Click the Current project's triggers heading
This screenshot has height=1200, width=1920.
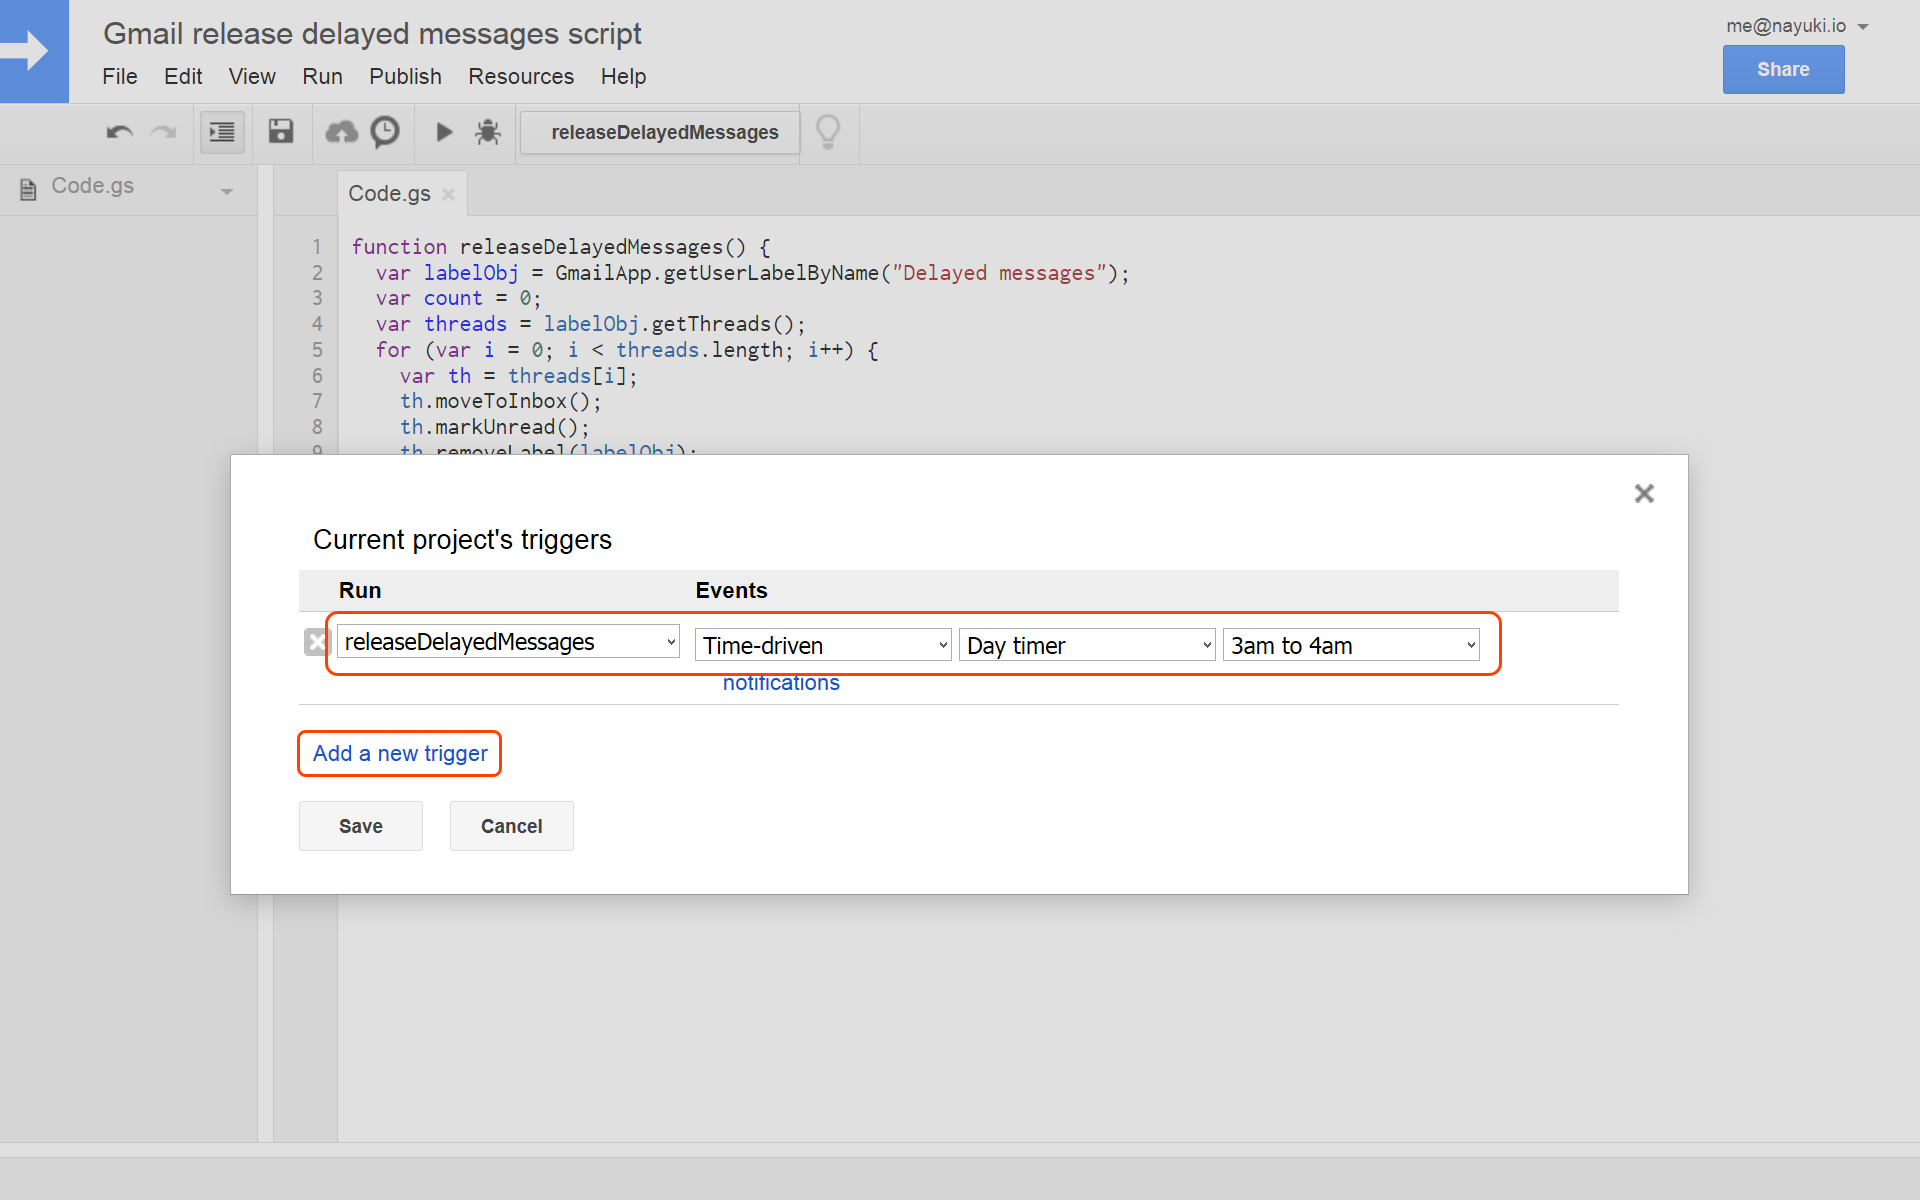click(462, 540)
